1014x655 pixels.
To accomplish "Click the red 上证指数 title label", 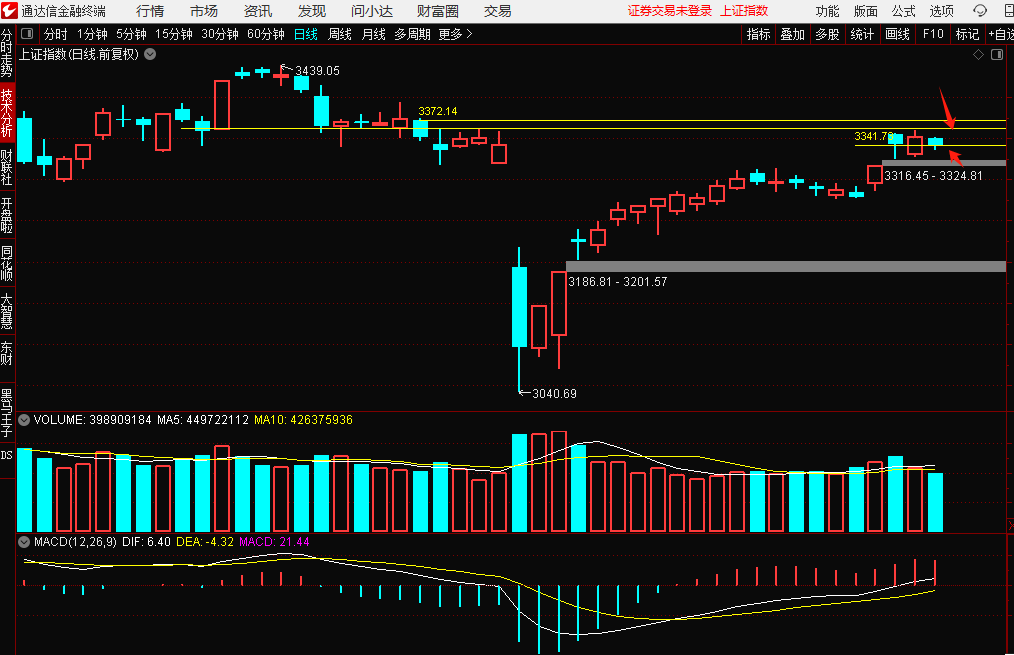I will coord(744,11).
